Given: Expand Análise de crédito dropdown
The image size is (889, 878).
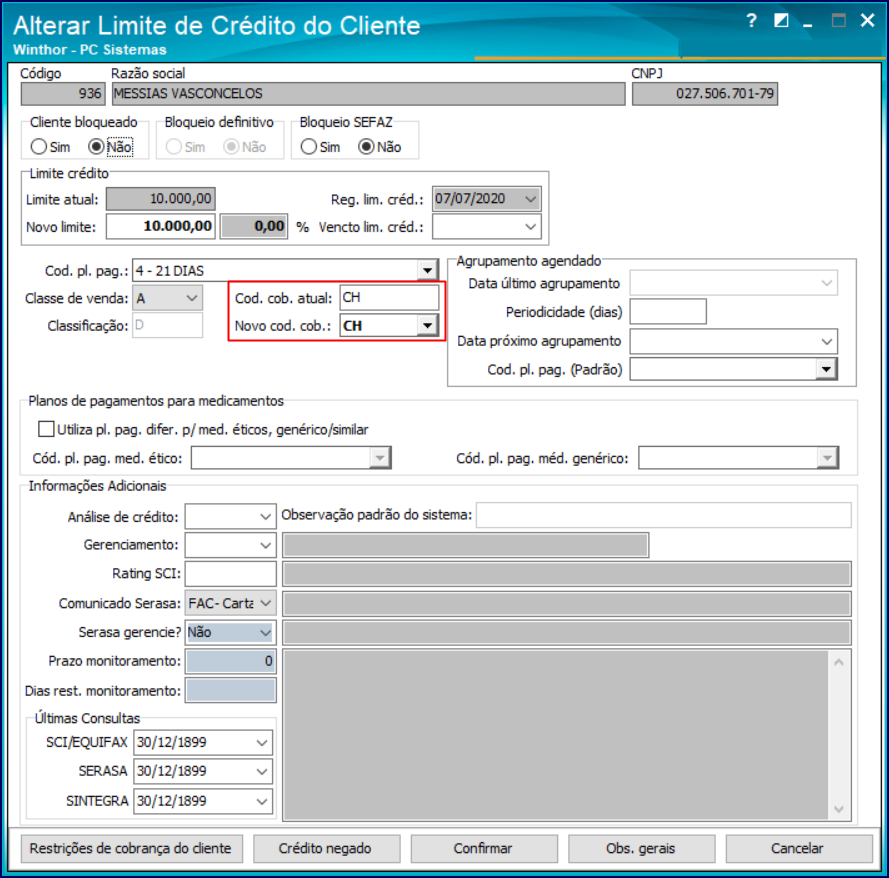Looking at the screenshot, I should [265, 516].
